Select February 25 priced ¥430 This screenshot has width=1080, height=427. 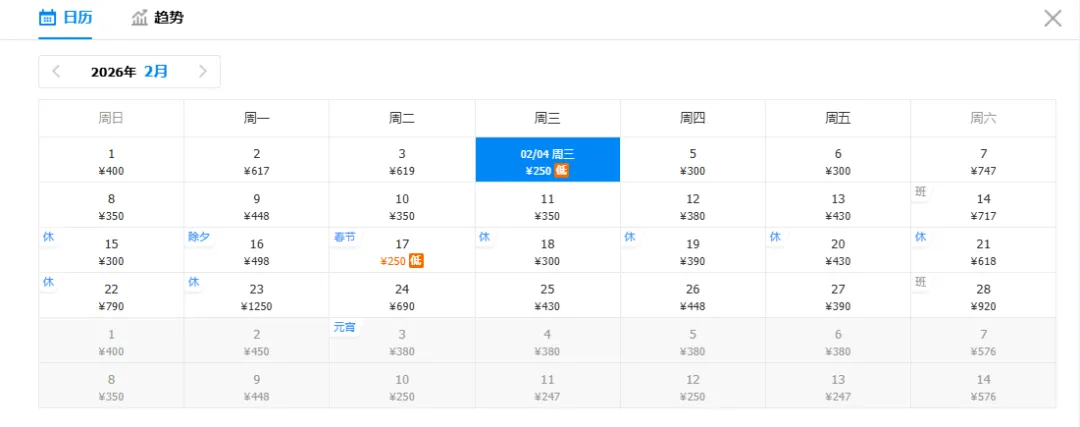pos(548,295)
